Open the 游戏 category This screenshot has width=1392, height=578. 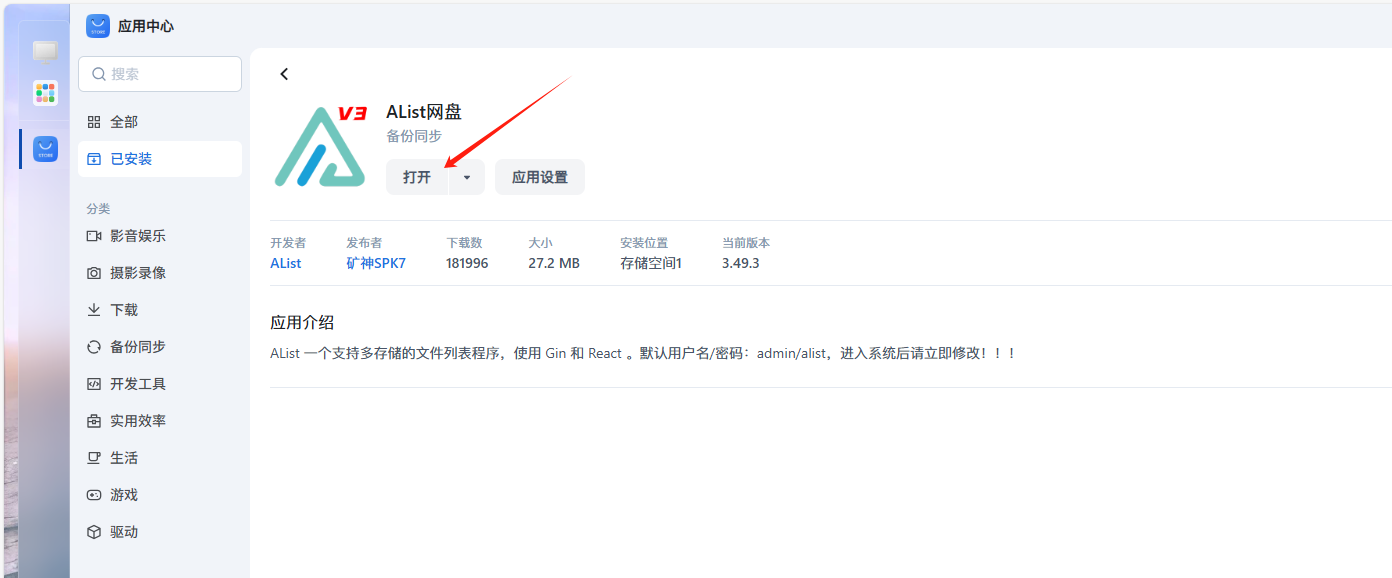(160, 495)
